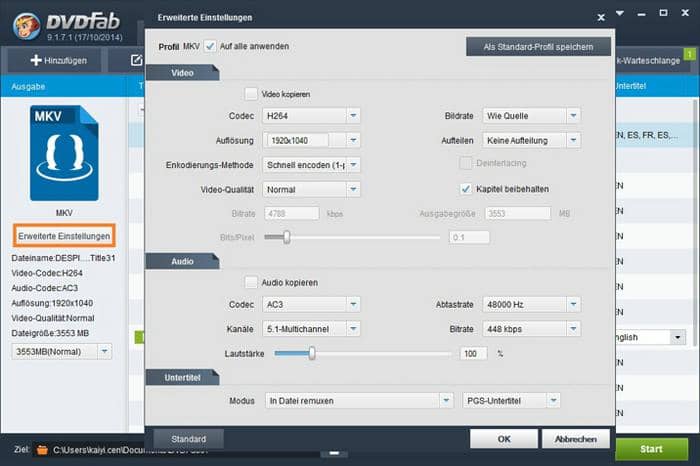This screenshot has height=466, width=700.
Task: Enable the Video kopieren checkbox
Action: pyautogui.click(x=251, y=94)
